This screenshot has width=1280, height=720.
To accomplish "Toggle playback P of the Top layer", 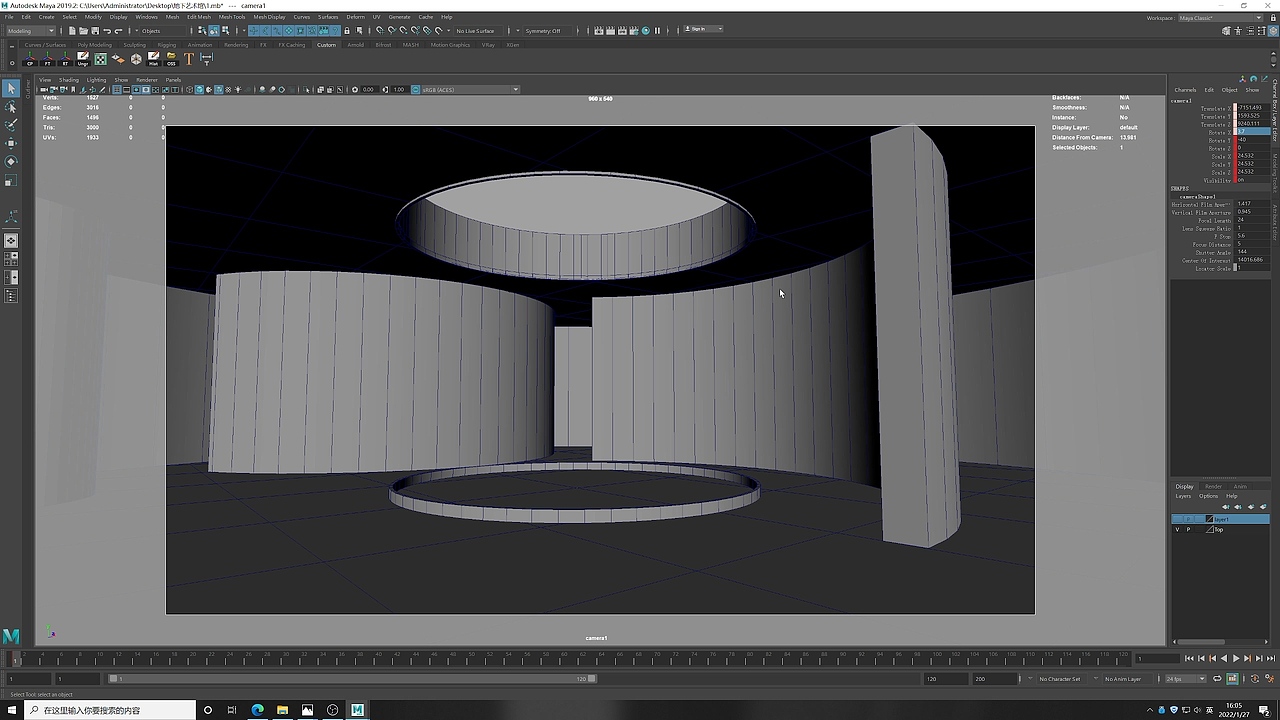I will tap(1188, 529).
